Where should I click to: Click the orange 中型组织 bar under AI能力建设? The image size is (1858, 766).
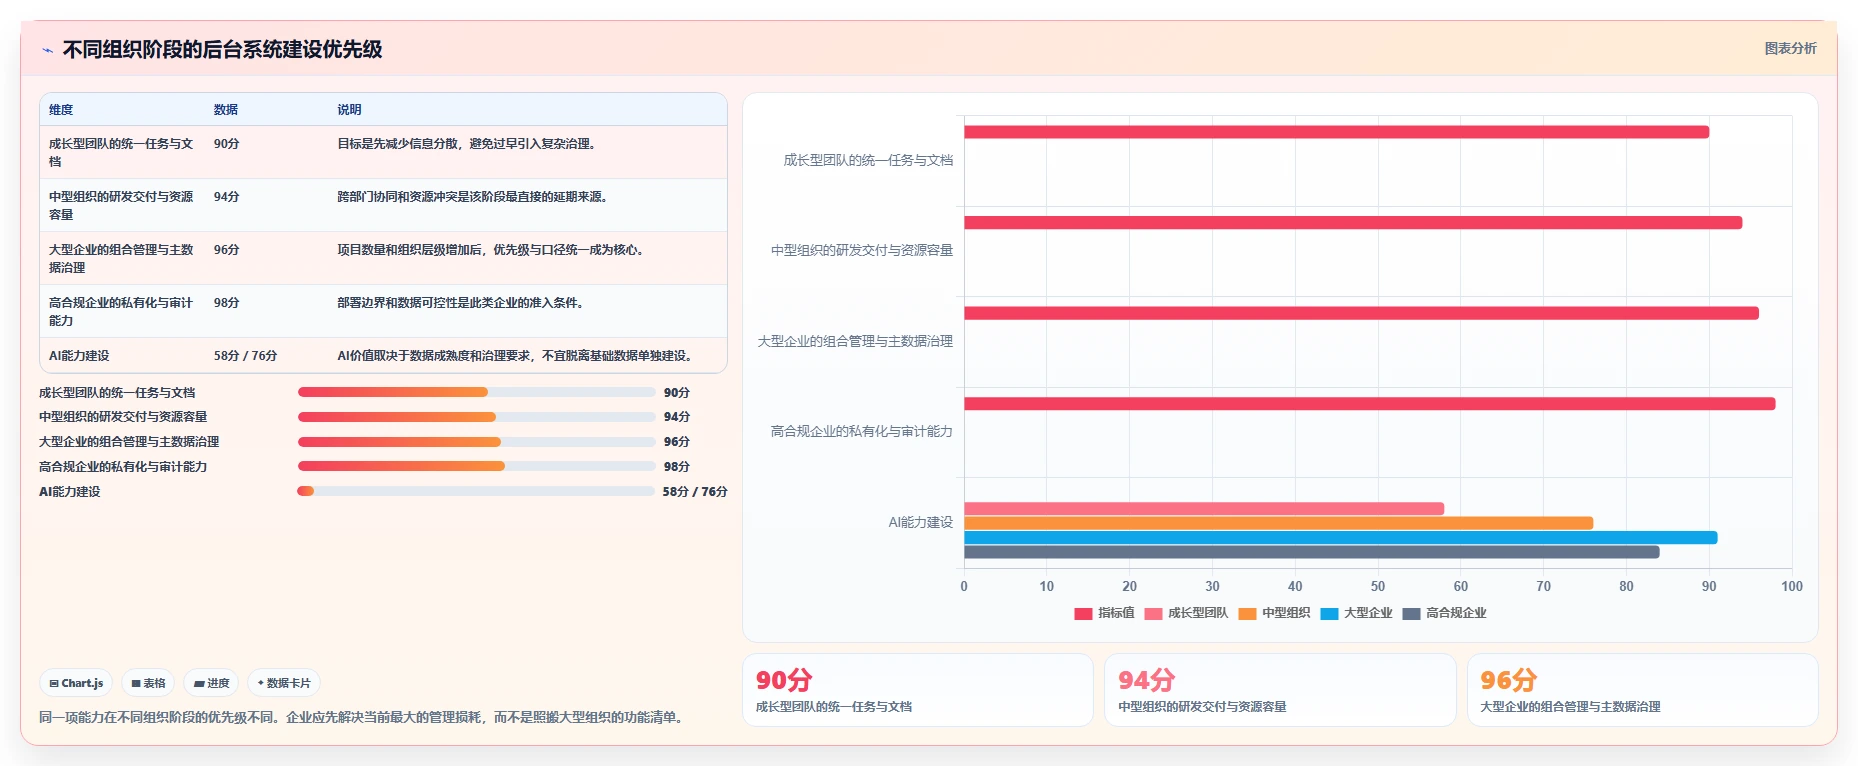[x=1278, y=523]
